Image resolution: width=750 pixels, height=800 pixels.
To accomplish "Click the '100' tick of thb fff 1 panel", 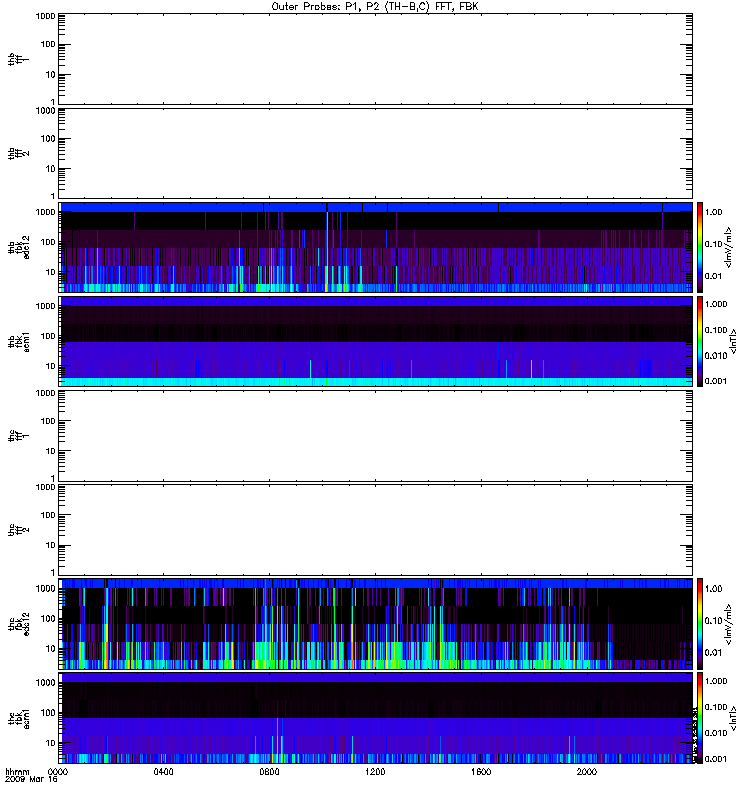I will click(x=48, y=44).
